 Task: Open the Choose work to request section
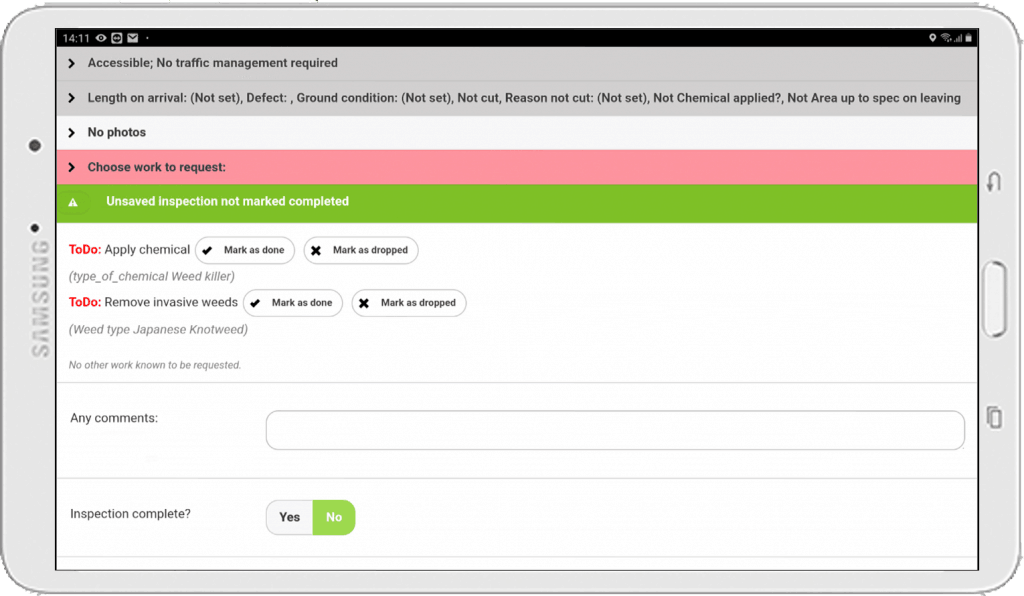pos(156,167)
